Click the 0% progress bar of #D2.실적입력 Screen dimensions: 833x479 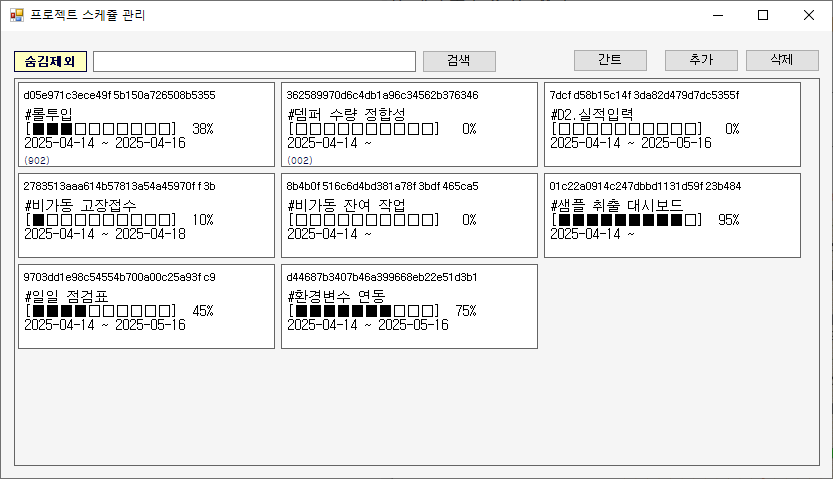tap(627, 129)
